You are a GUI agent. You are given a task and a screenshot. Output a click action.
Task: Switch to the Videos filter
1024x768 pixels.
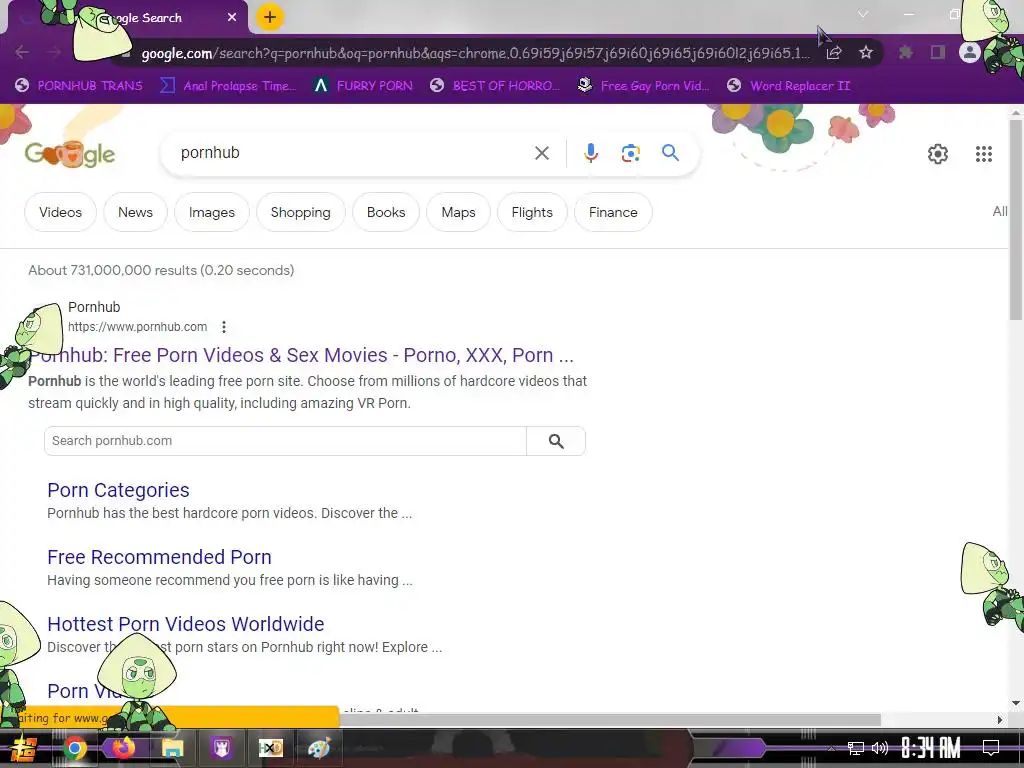[x=60, y=212]
